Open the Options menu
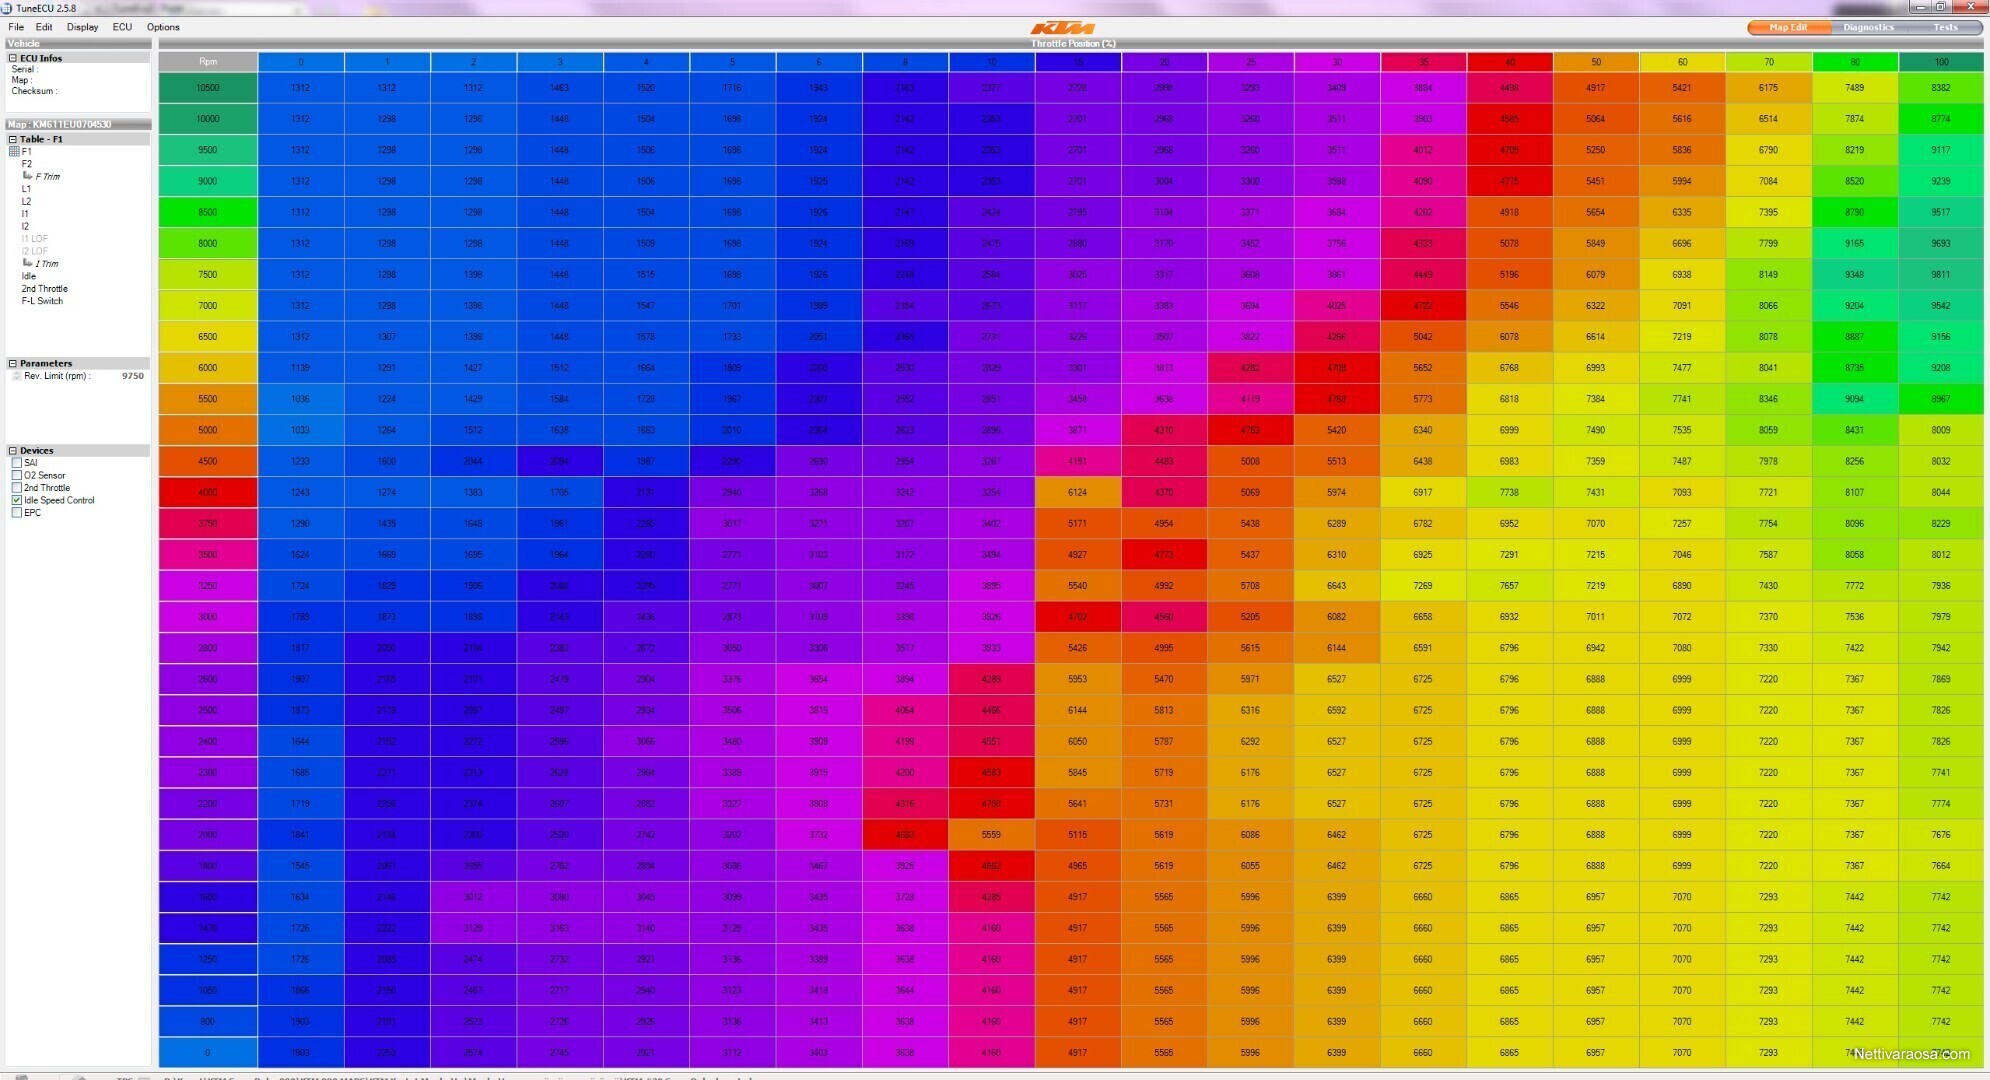The width and height of the screenshot is (1990, 1080). point(163,27)
